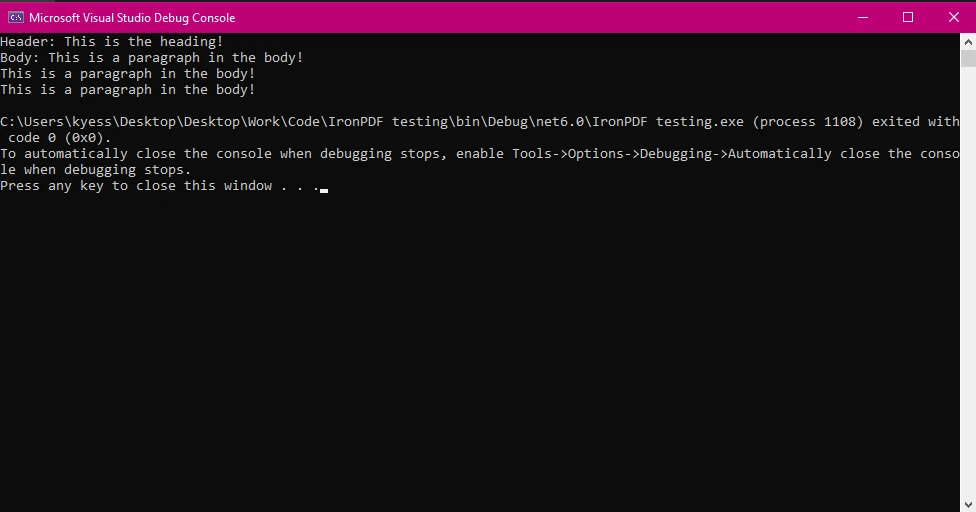Click the scrollbar up arrow
This screenshot has width=976, height=512.
point(968,41)
